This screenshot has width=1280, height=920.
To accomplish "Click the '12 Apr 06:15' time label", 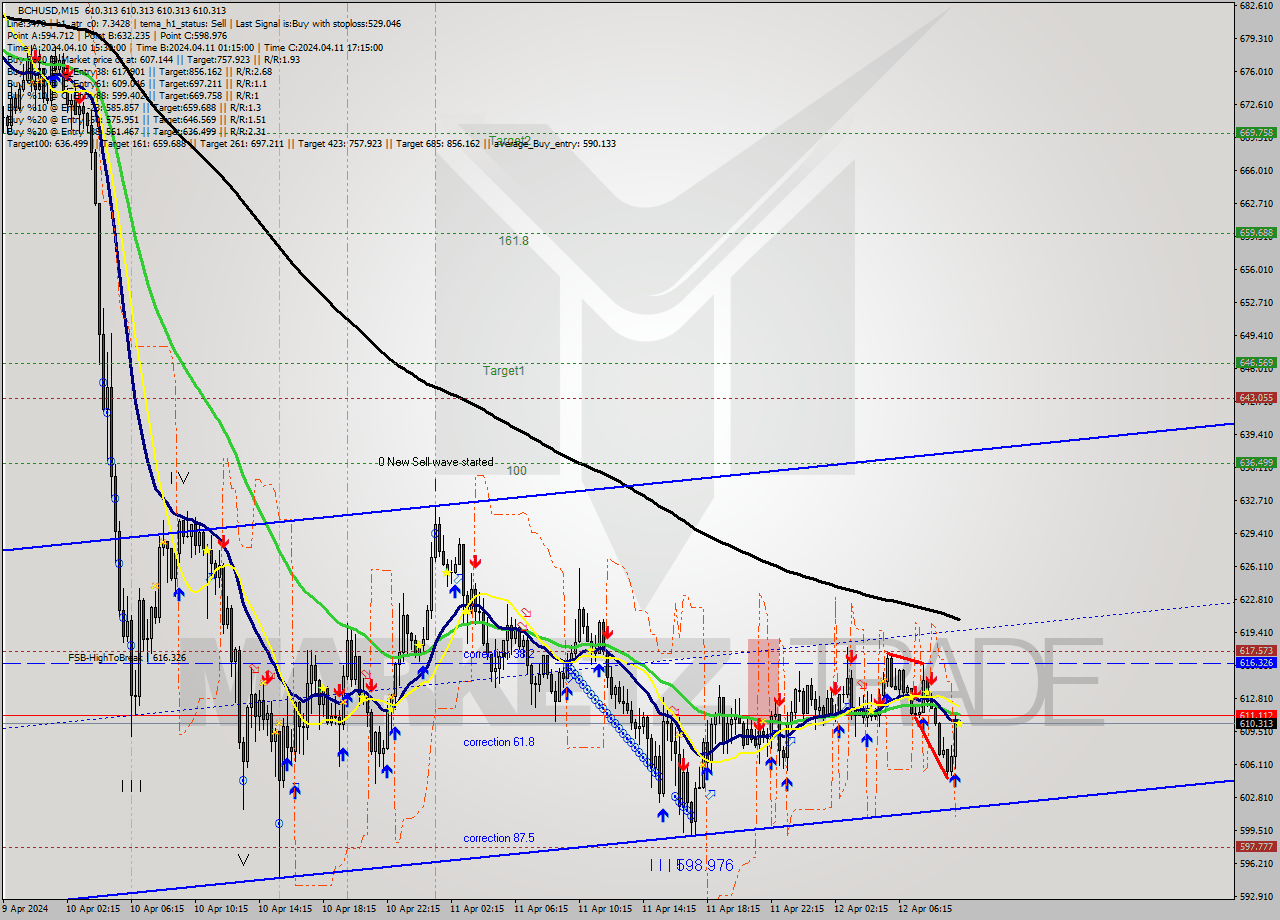I will [x=925, y=910].
